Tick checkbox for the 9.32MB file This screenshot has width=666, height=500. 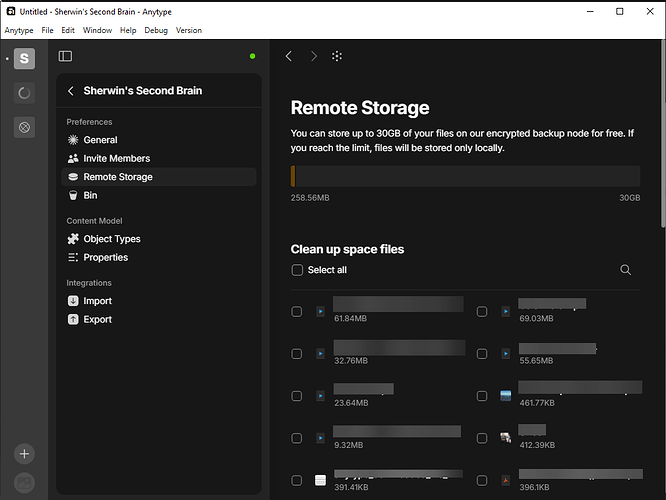[x=296, y=438]
